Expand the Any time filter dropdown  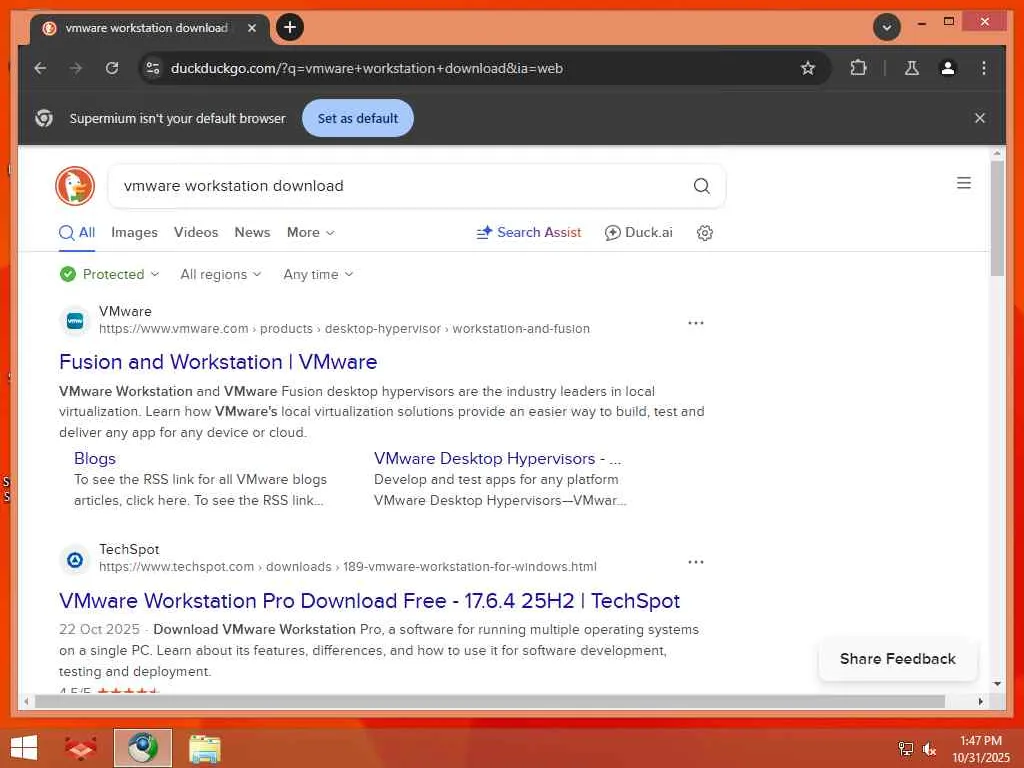point(318,274)
